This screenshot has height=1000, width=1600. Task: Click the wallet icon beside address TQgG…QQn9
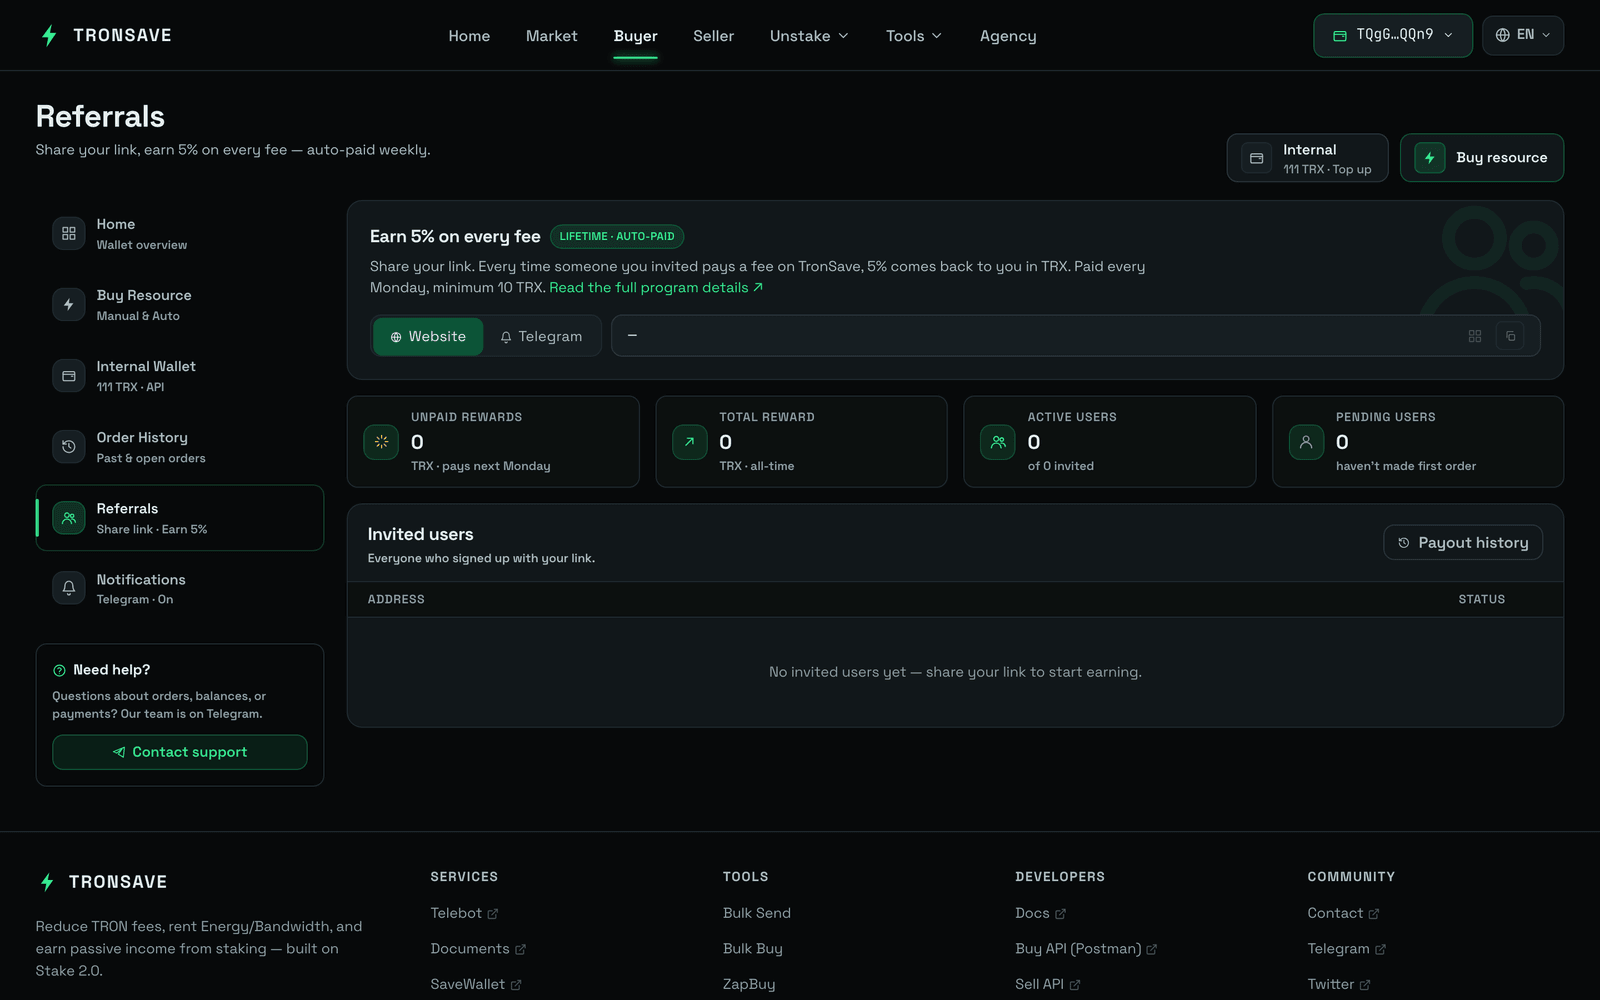point(1340,36)
